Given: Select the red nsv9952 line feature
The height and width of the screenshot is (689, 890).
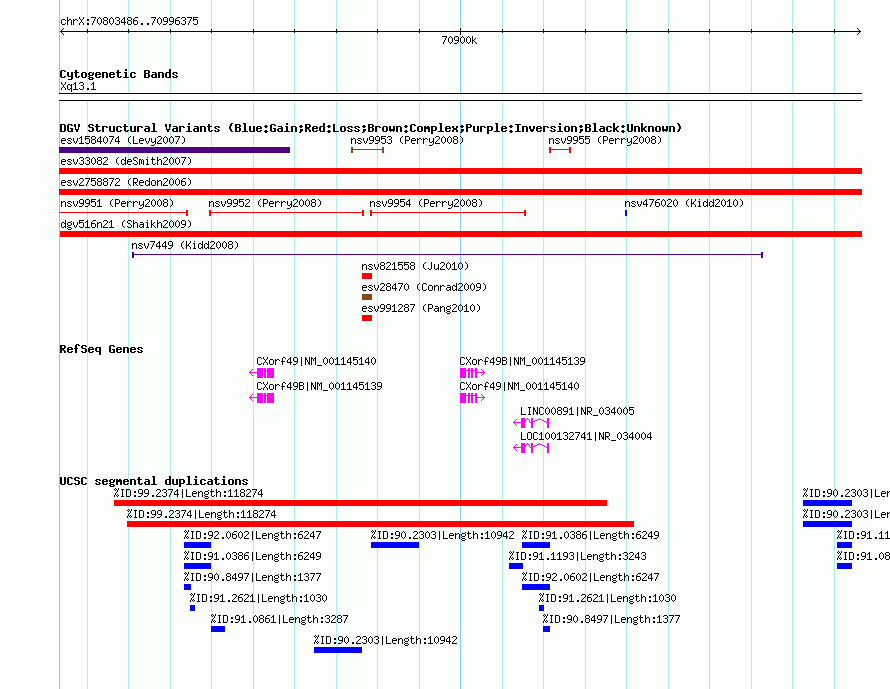Looking at the screenshot, I should tap(287, 213).
